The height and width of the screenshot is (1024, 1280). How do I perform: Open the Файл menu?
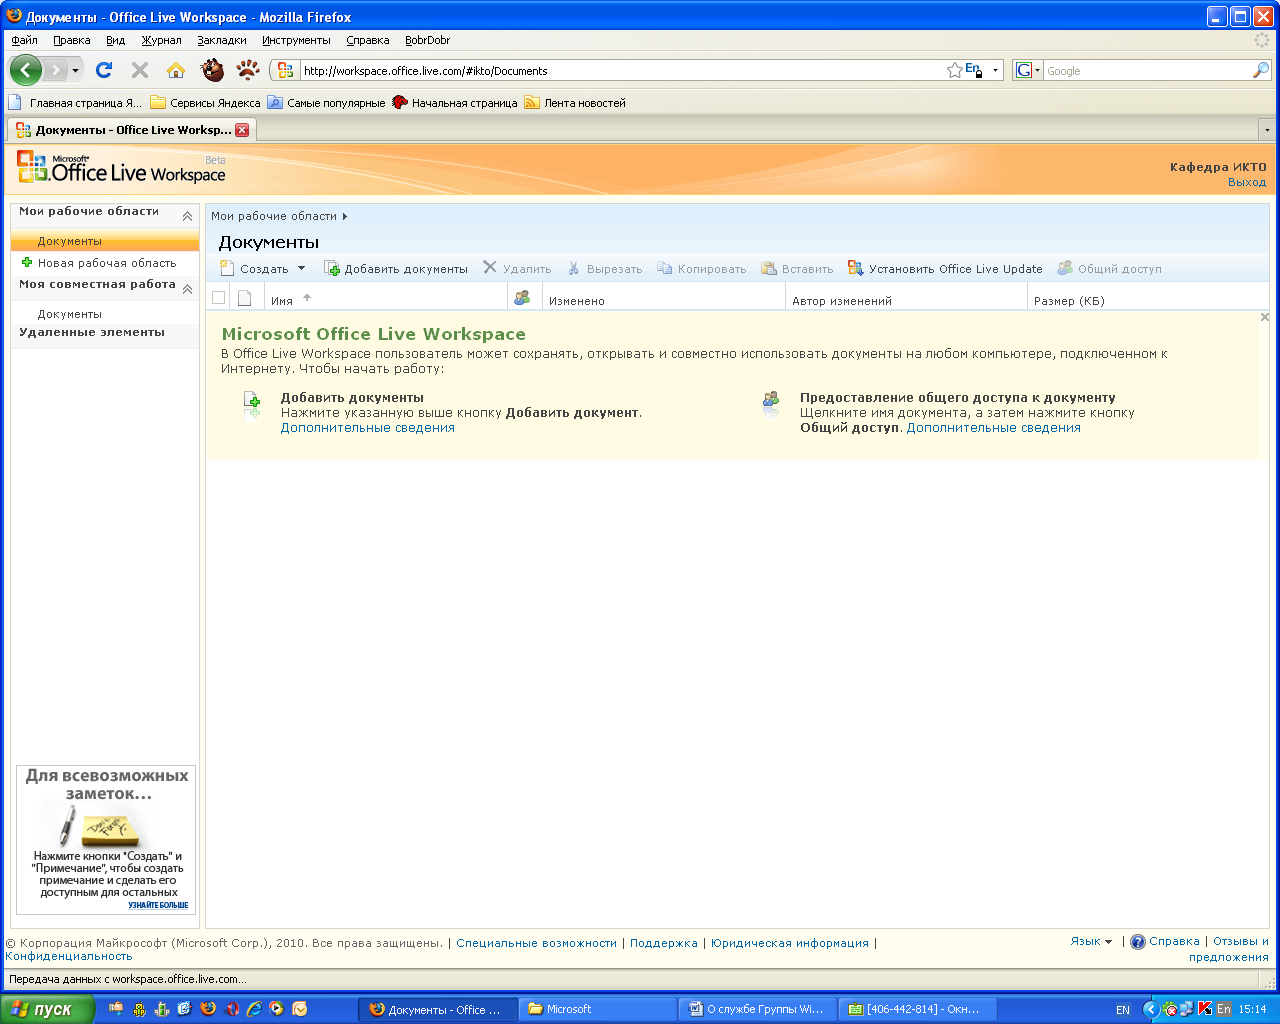point(25,40)
